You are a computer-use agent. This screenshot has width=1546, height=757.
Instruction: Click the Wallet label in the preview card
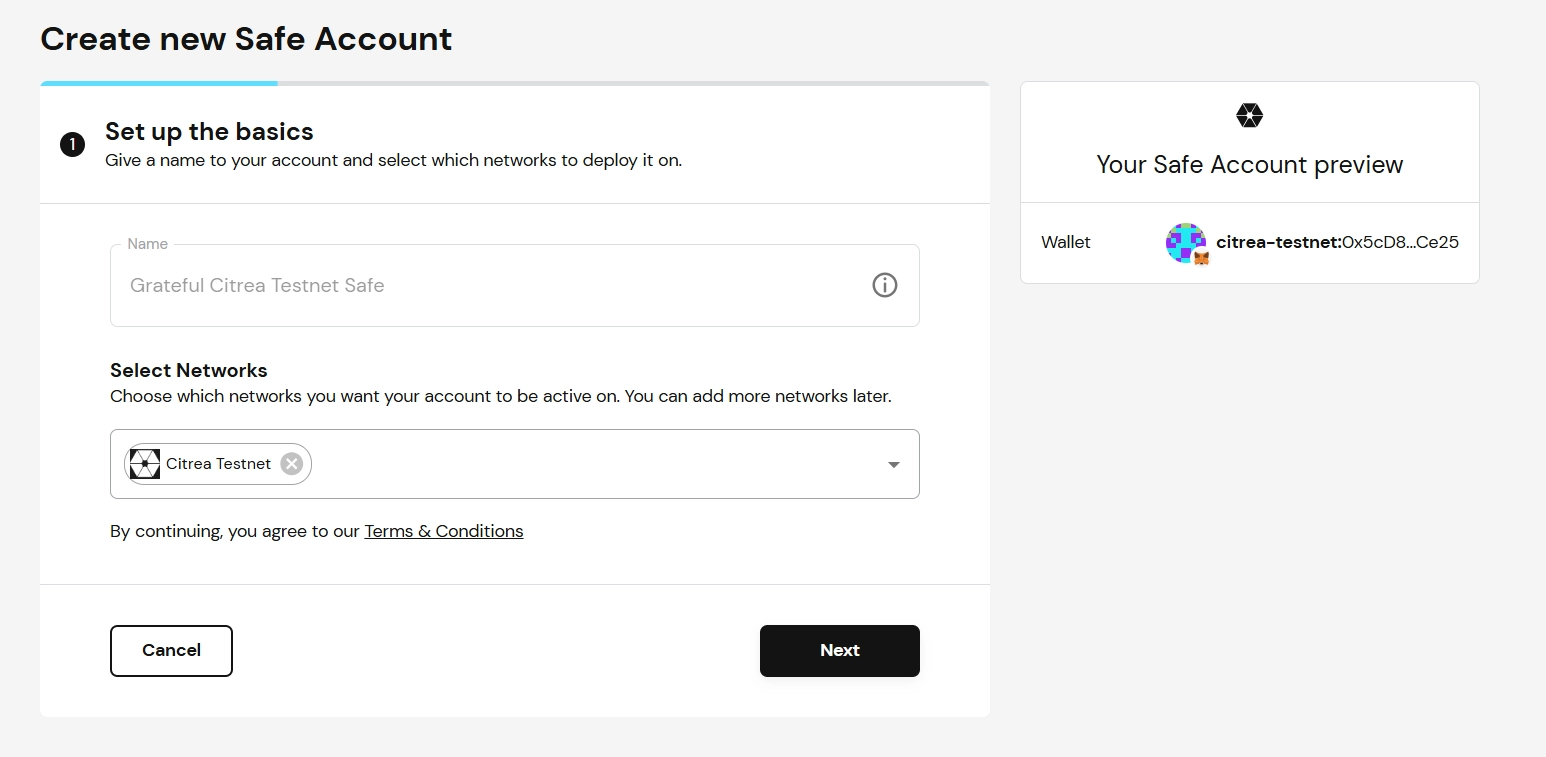pyautogui.click(x=1065, y=242)
